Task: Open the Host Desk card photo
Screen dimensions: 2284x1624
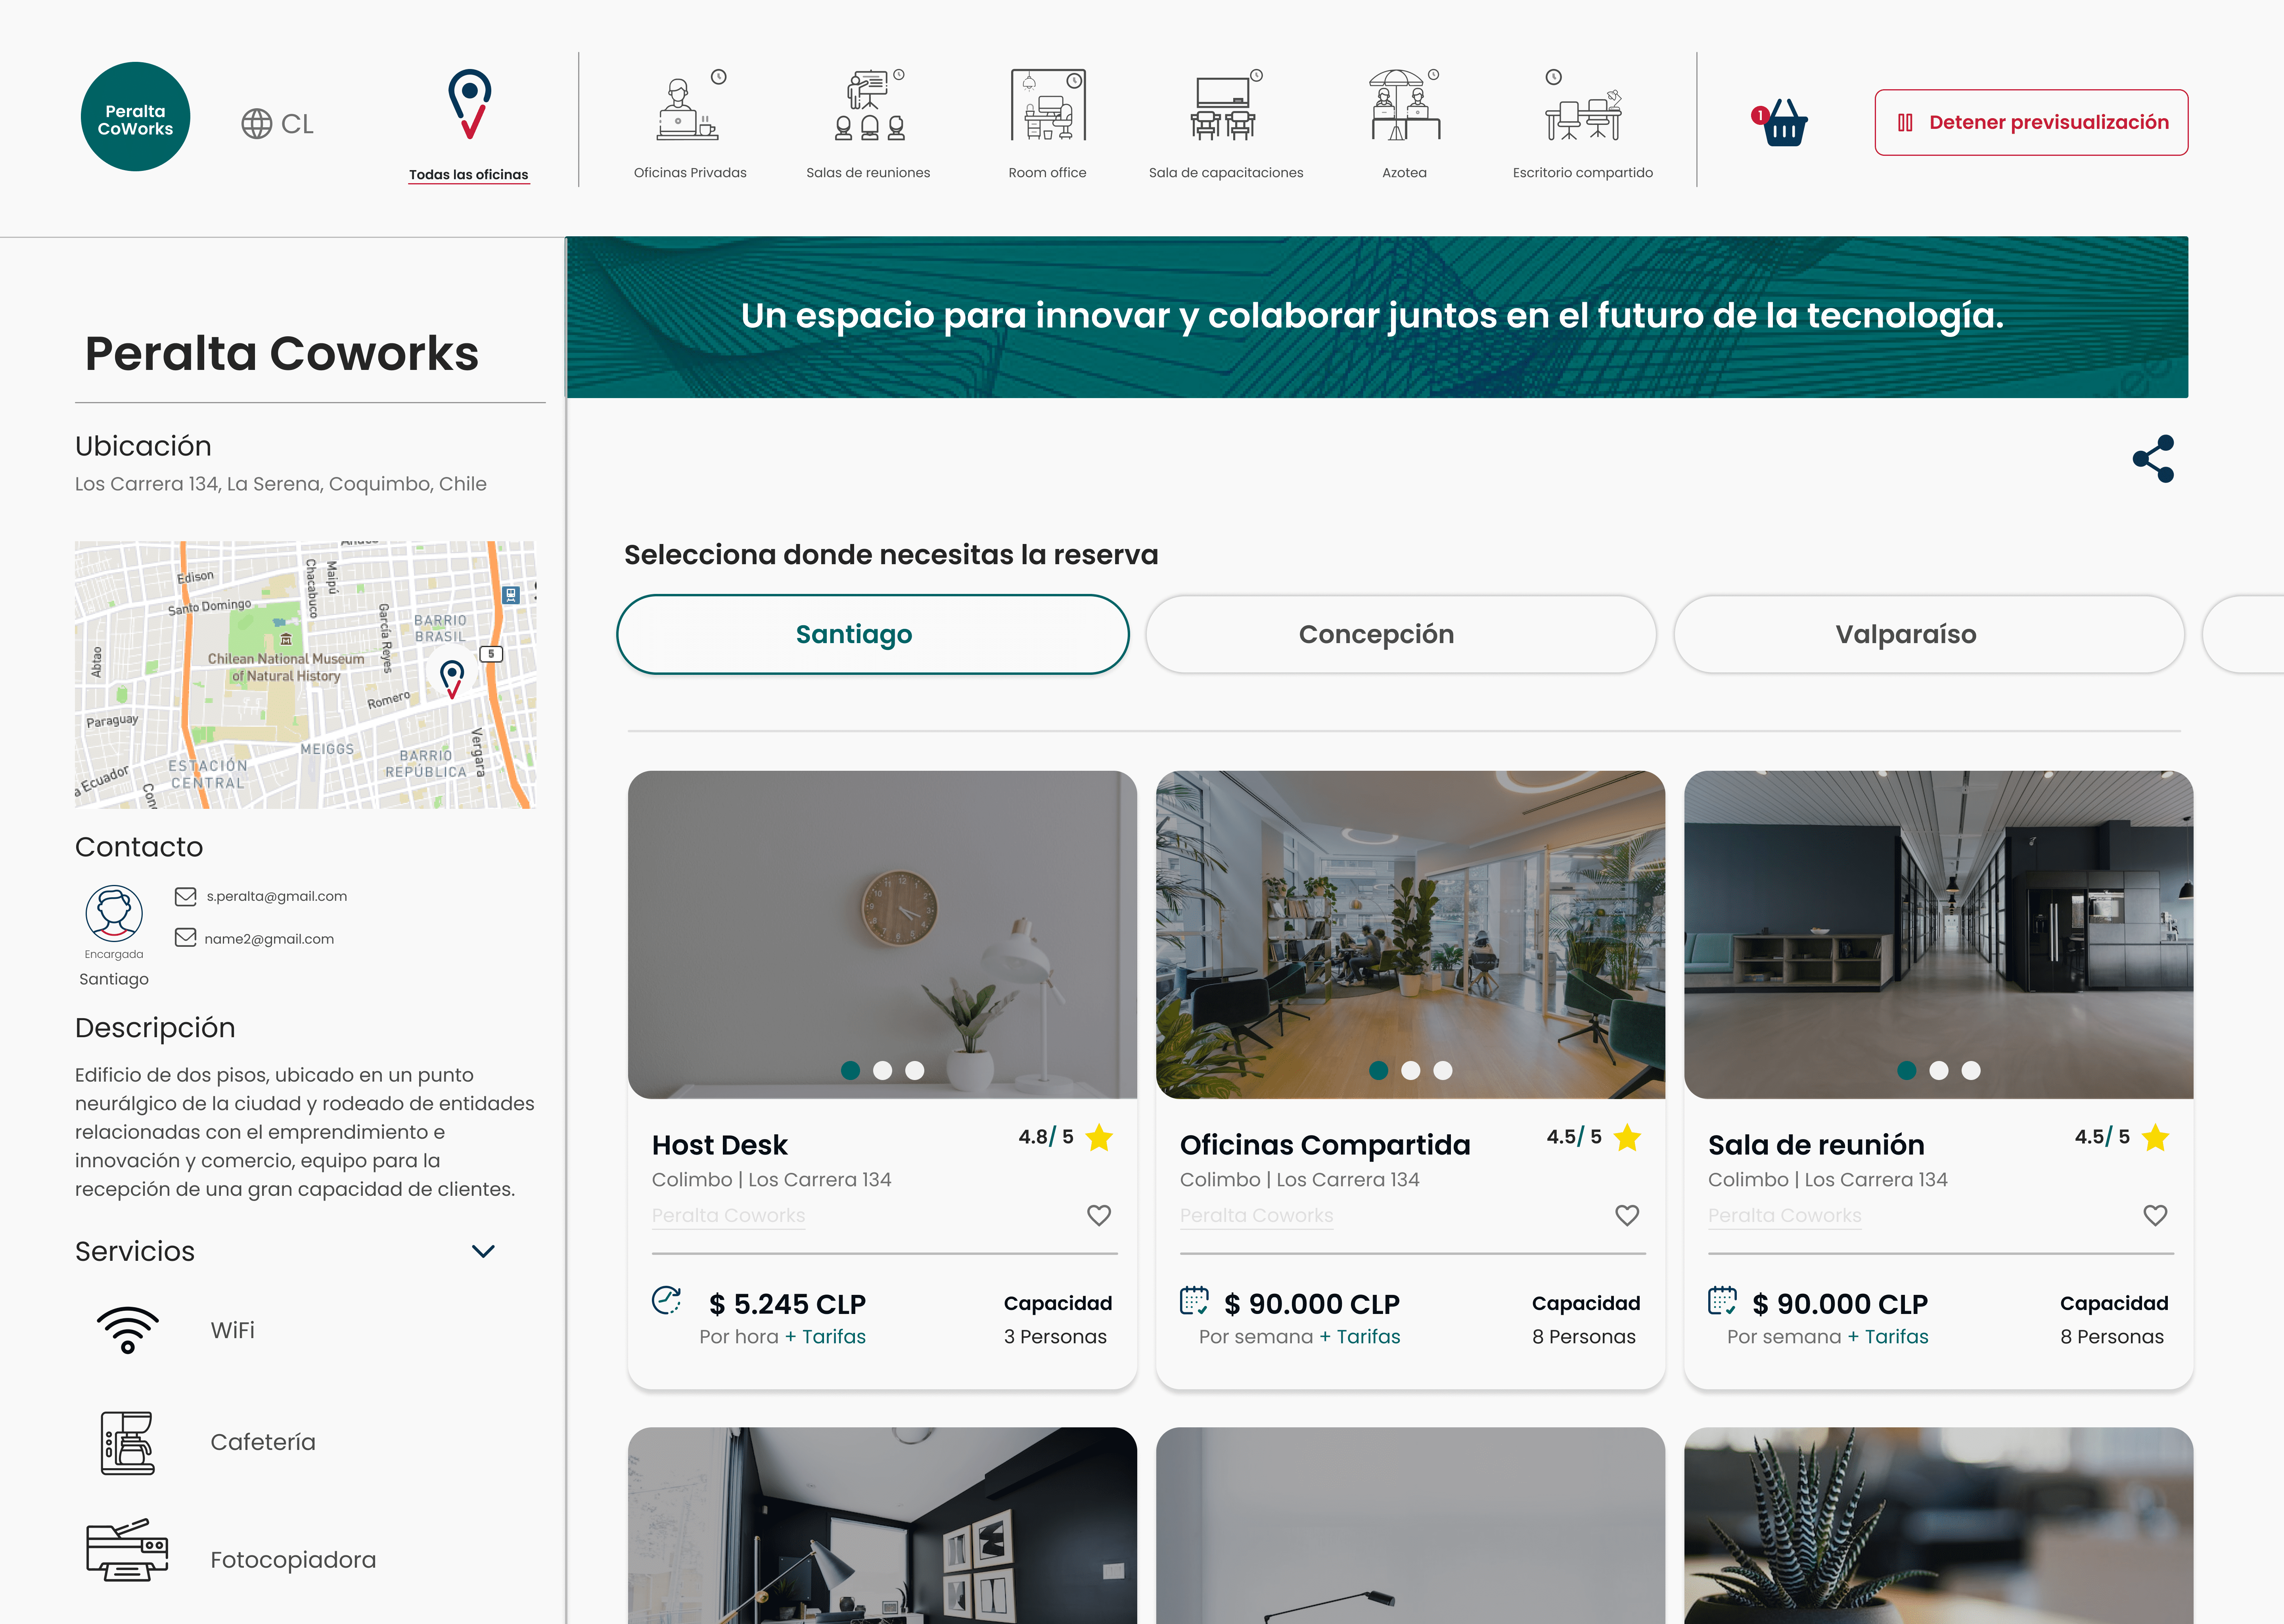Action: pos(882,934)
